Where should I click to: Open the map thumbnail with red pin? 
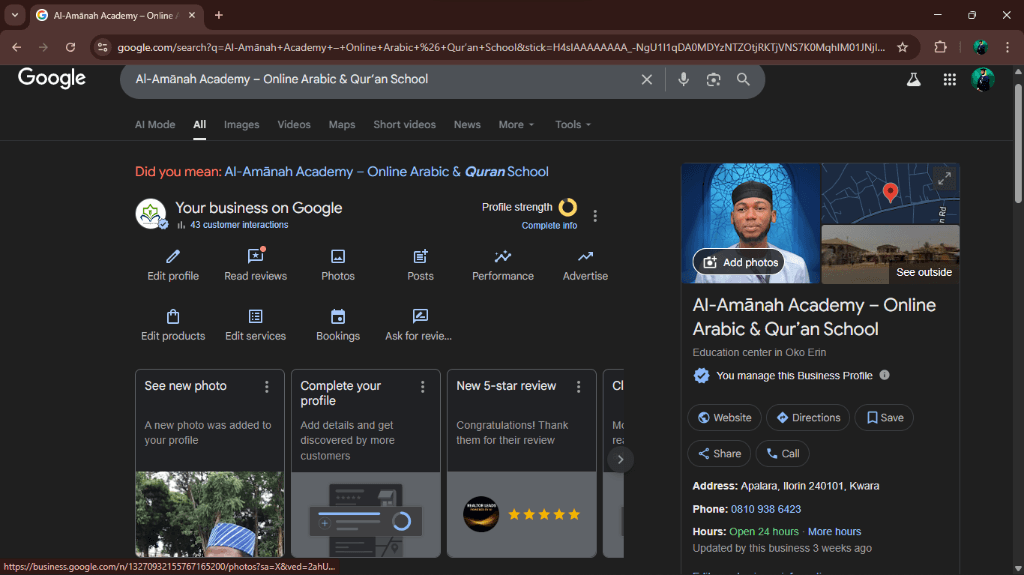click(x=890, y=193)
